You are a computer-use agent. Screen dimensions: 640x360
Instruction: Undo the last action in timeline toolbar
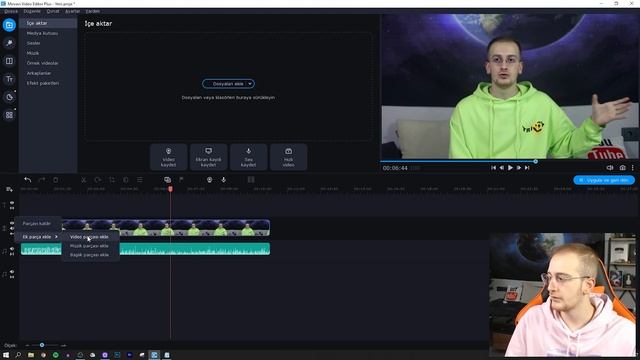[x=27, y=180]
